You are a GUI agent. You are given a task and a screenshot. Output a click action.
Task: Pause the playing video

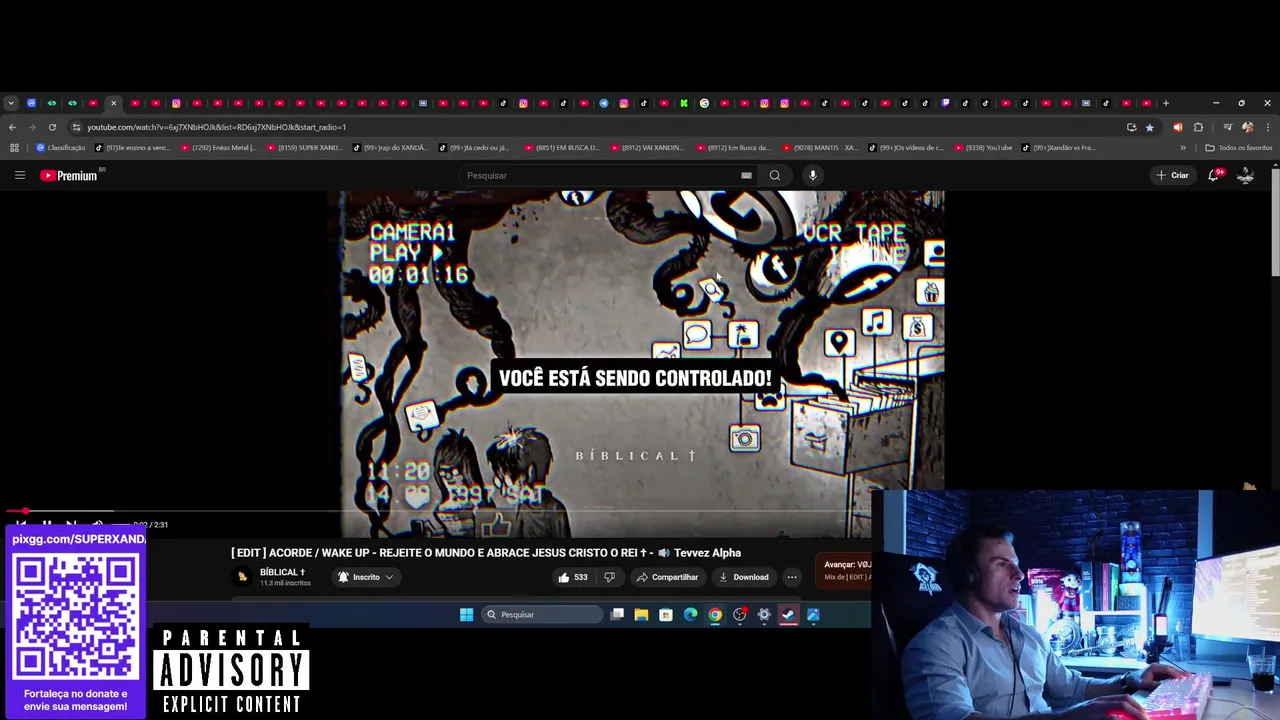click(46, 524)
